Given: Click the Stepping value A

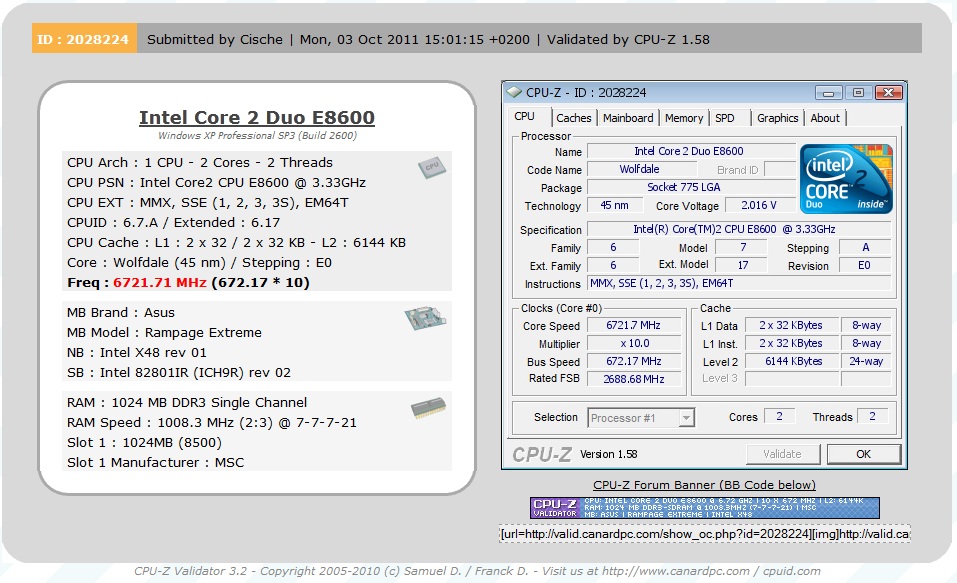Looking at the screenshot, I should coord(864,247).
